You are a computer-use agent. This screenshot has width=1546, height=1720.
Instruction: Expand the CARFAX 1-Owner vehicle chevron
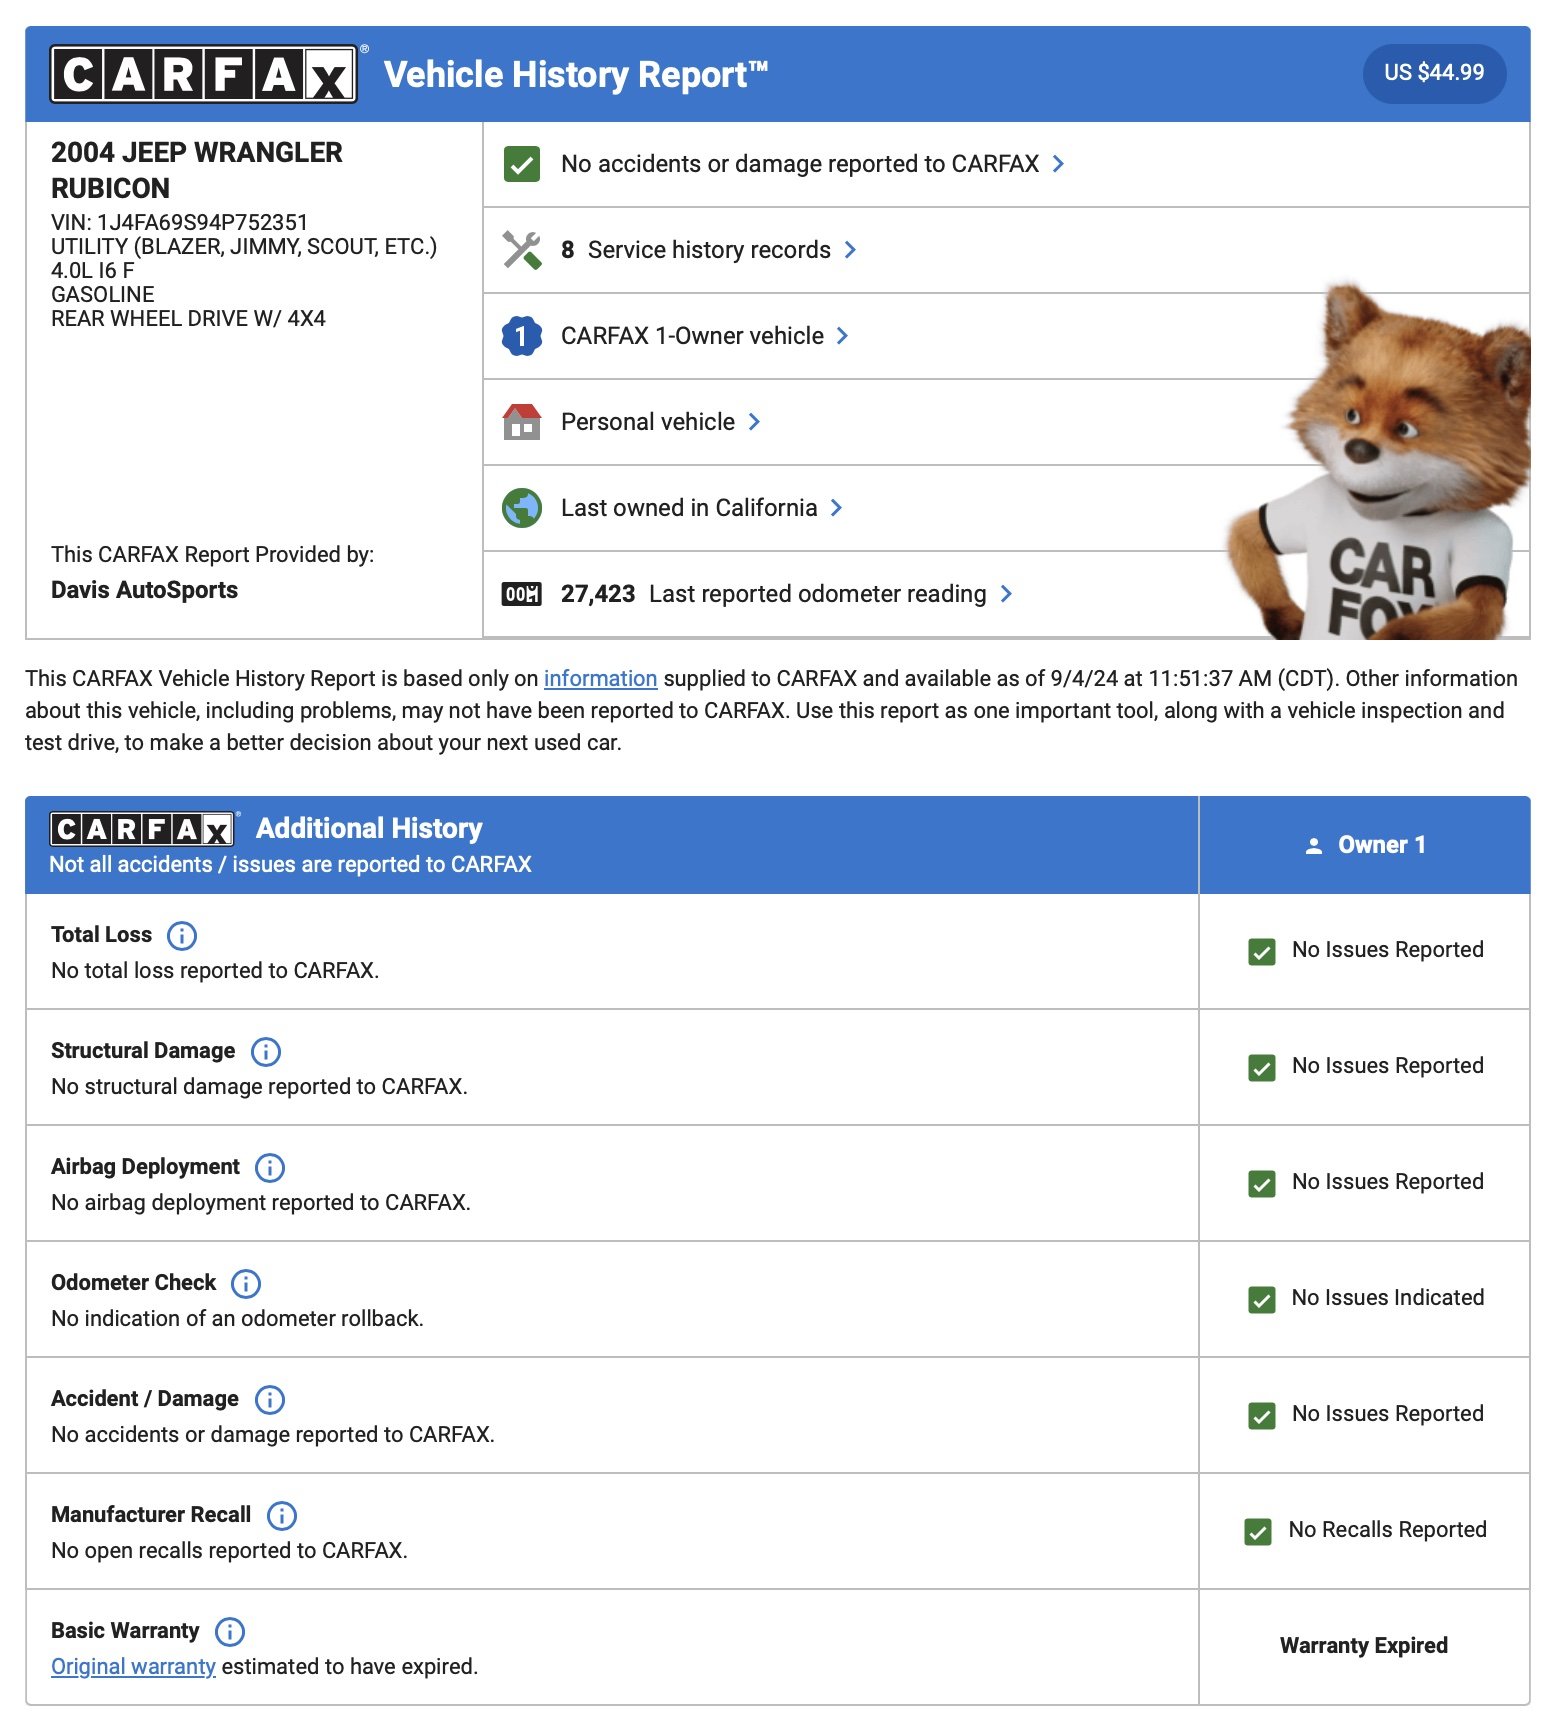pyautogui.click(x=842, y=336)
